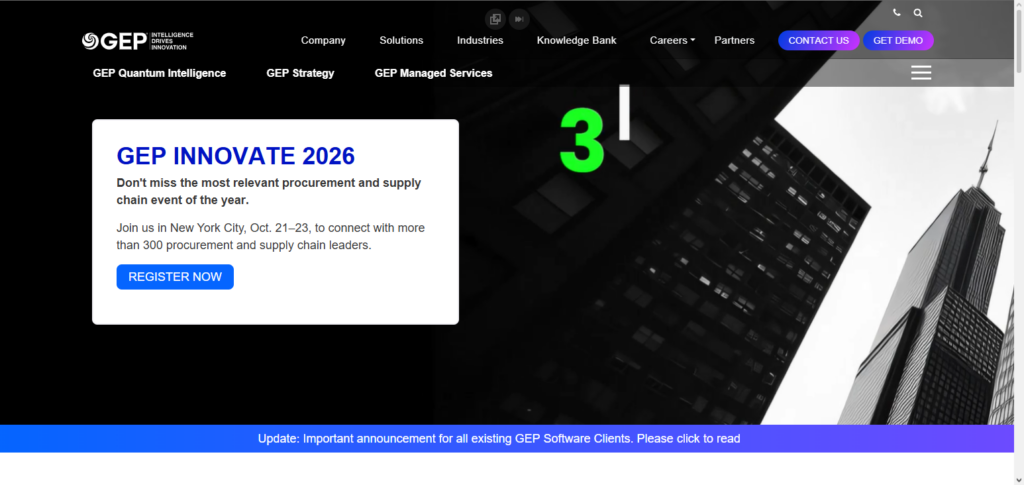This screenshot has width=1024, height=485.
Task: Click text 'Join us in New York City'
Action: 180,228
